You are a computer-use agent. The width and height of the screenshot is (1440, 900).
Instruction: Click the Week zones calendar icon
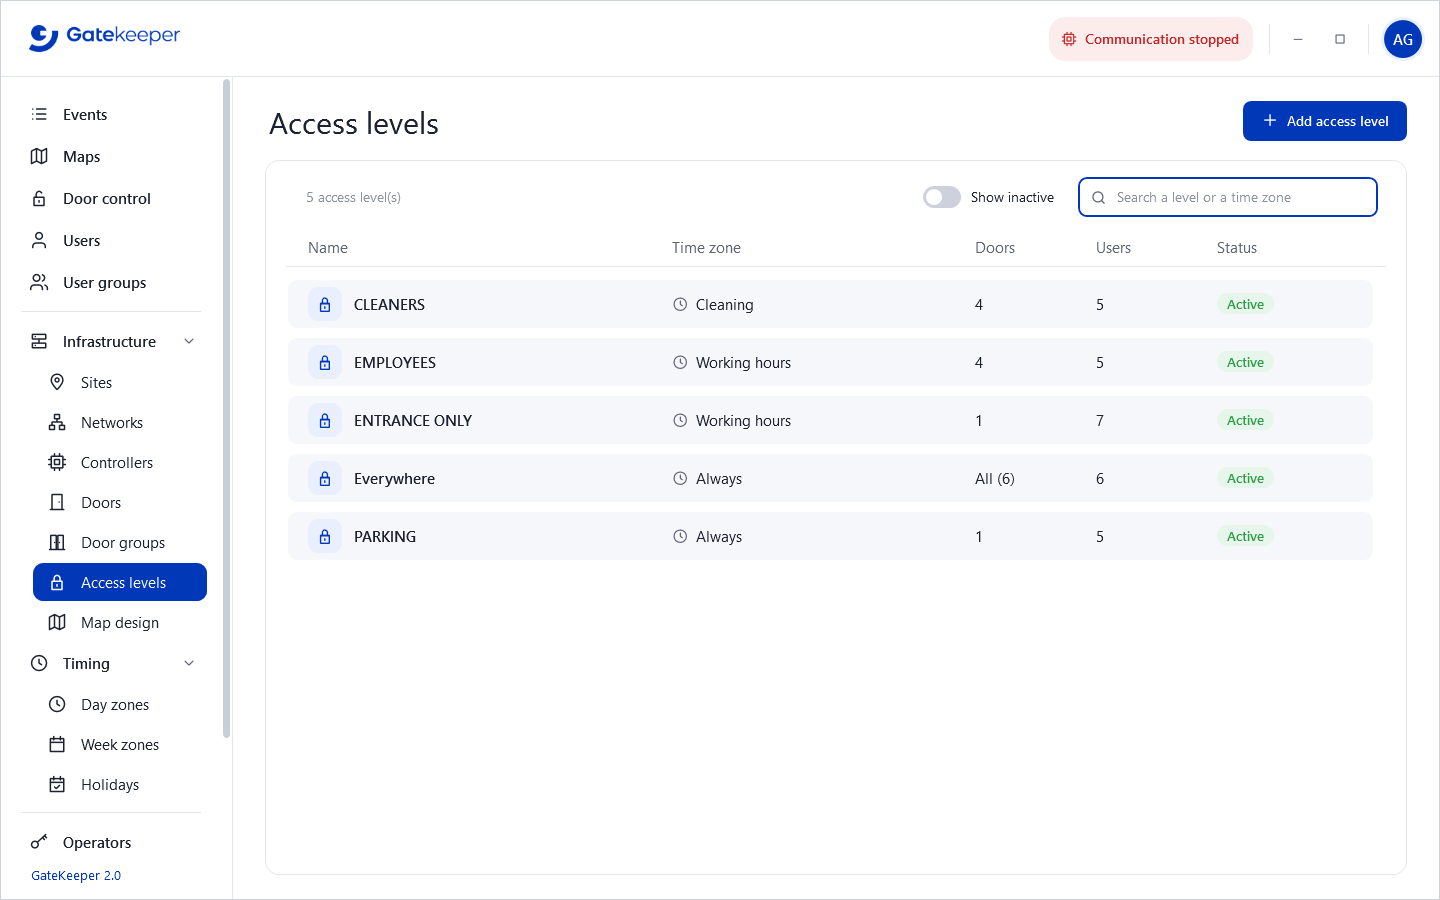pos(57,744)
